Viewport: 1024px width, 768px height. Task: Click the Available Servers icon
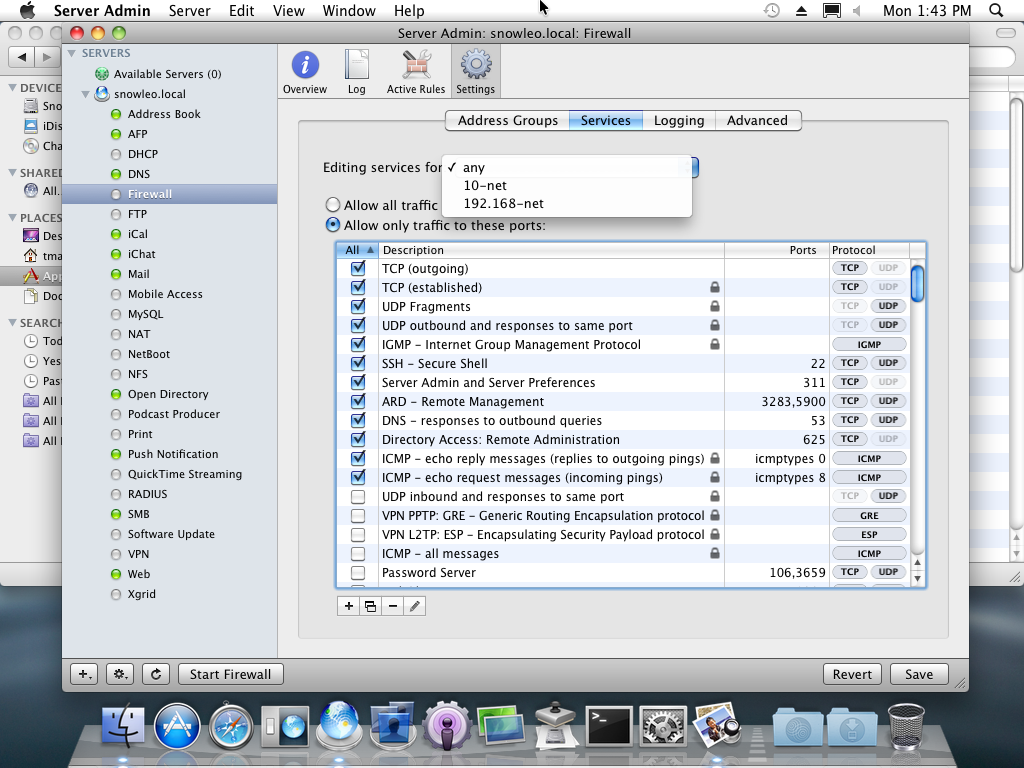[x=102, y=74]
